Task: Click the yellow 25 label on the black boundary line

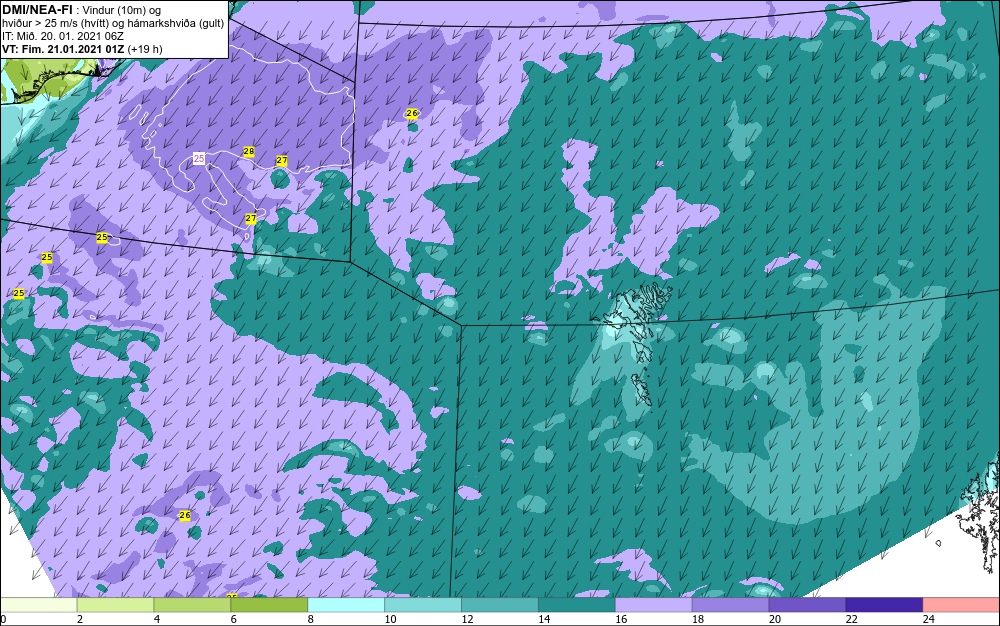Action: point(102,237)
